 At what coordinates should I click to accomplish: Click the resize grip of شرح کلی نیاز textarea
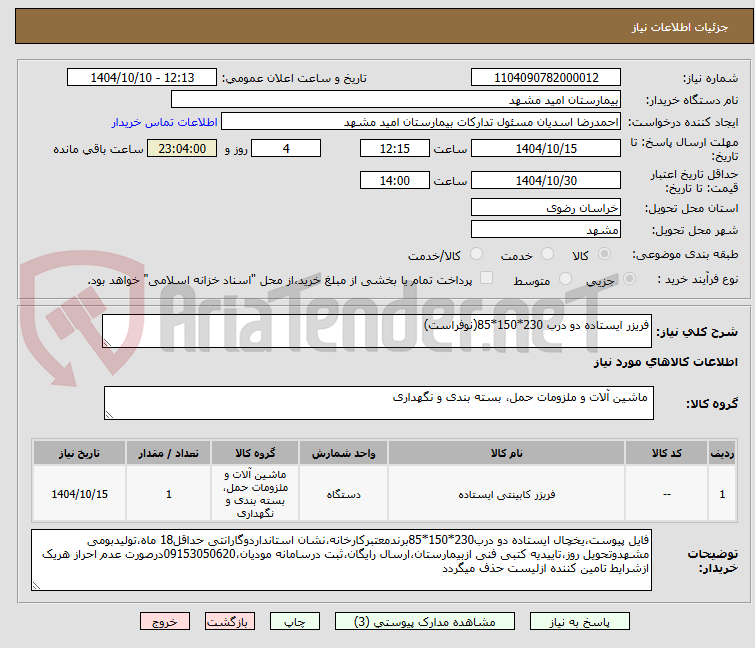click(107, 342)
